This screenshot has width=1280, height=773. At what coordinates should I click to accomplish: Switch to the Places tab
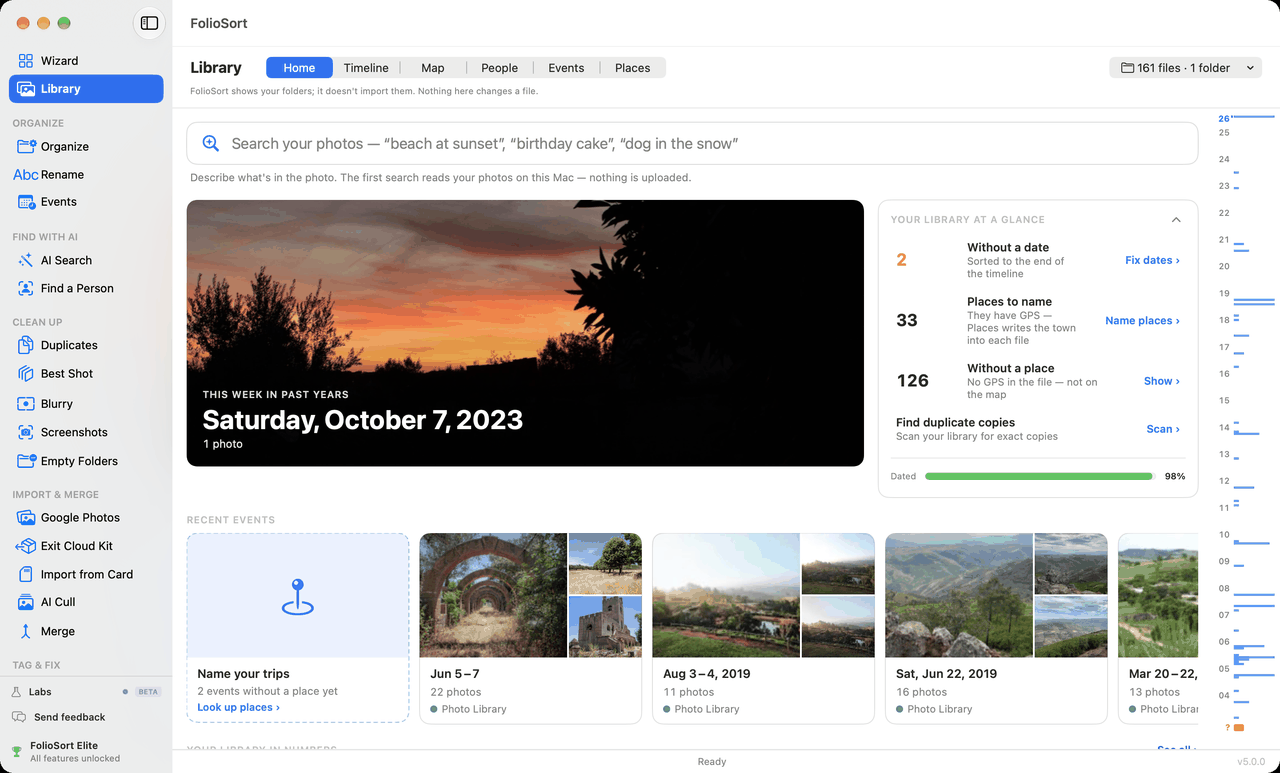click(632, 68)
